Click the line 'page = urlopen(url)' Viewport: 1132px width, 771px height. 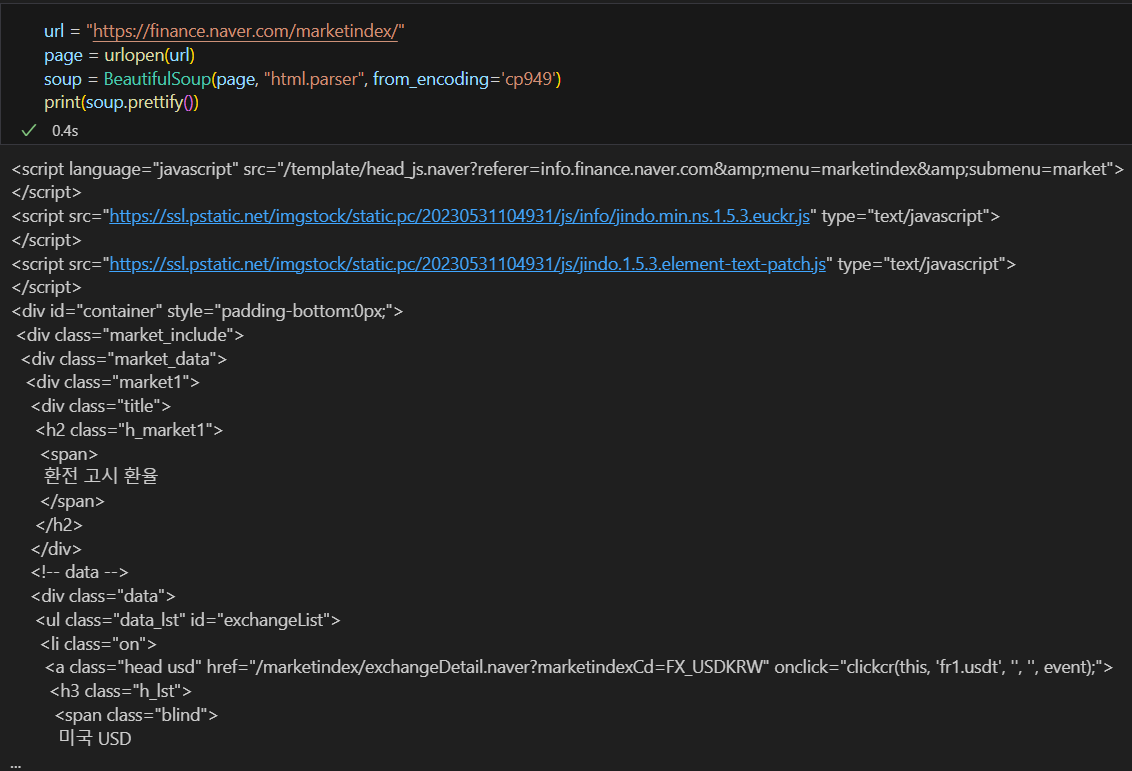[119, 55]
